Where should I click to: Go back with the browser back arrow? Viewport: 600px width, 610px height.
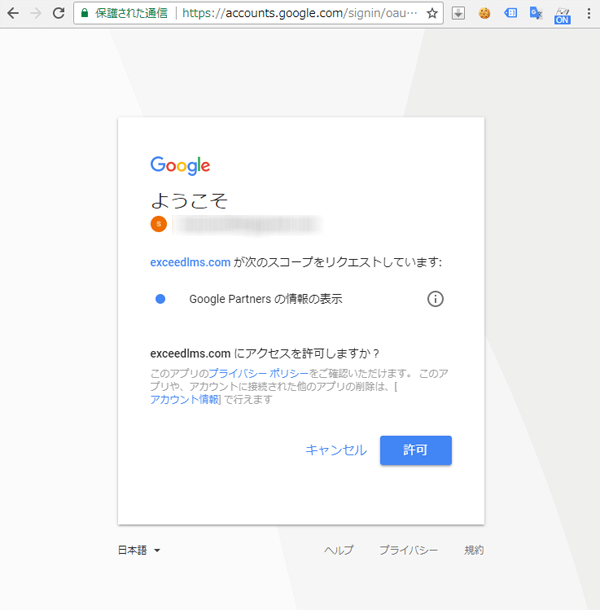pyautogui.click(x=13, y=13)
